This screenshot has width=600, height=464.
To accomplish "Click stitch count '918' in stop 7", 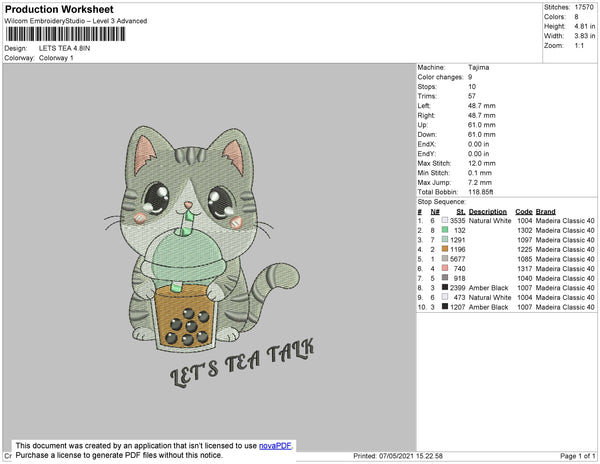I will tap(460, 278).
